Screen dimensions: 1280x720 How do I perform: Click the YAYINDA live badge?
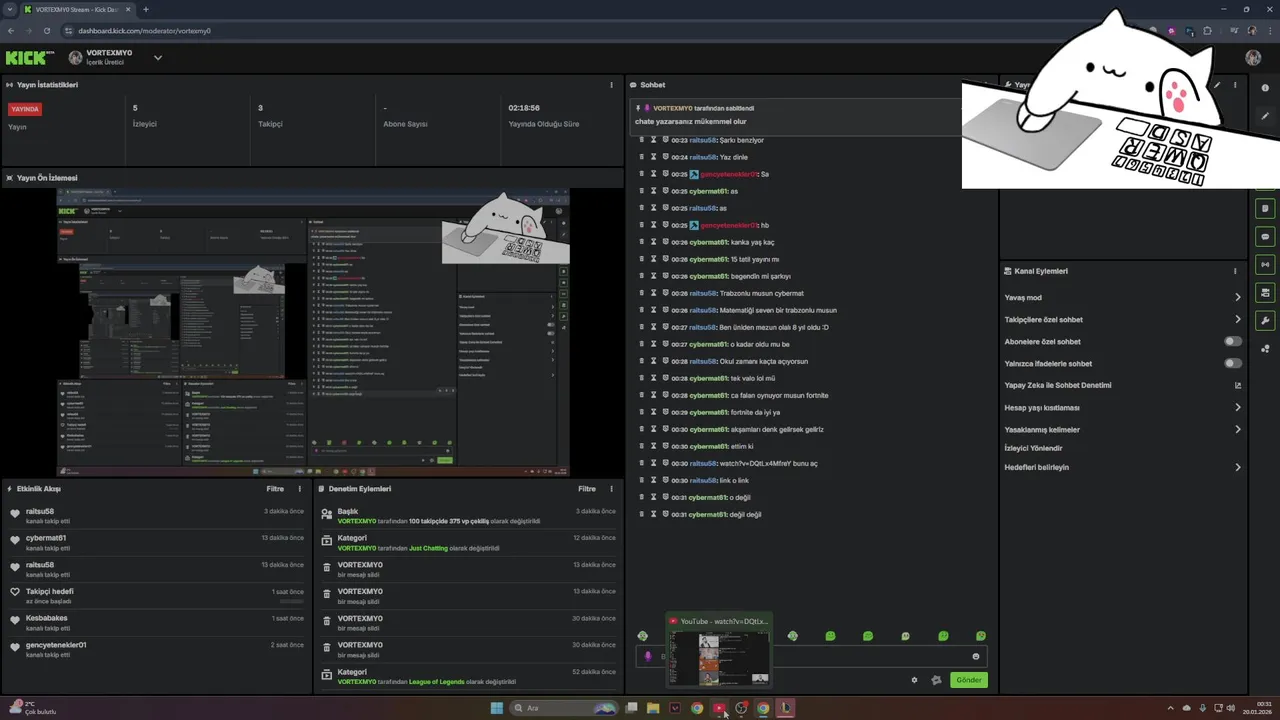coord(25,109)
